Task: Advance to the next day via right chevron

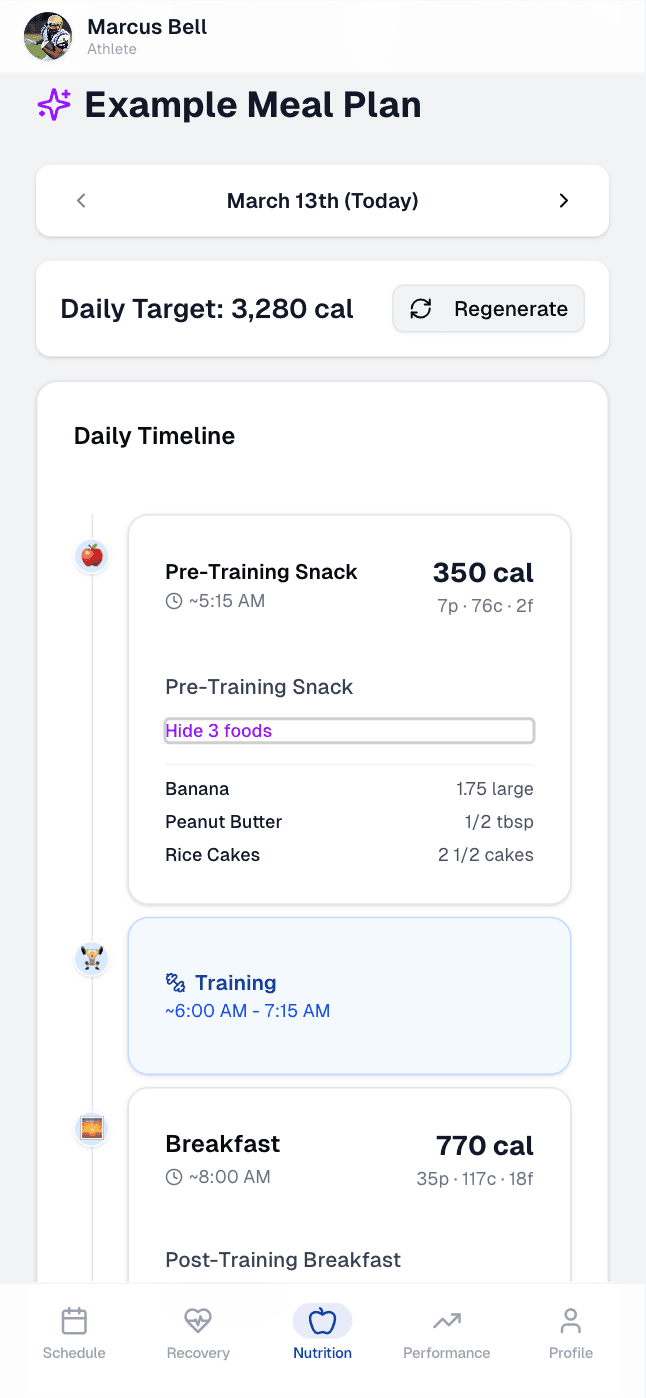Action: click(x=563, y=200)
